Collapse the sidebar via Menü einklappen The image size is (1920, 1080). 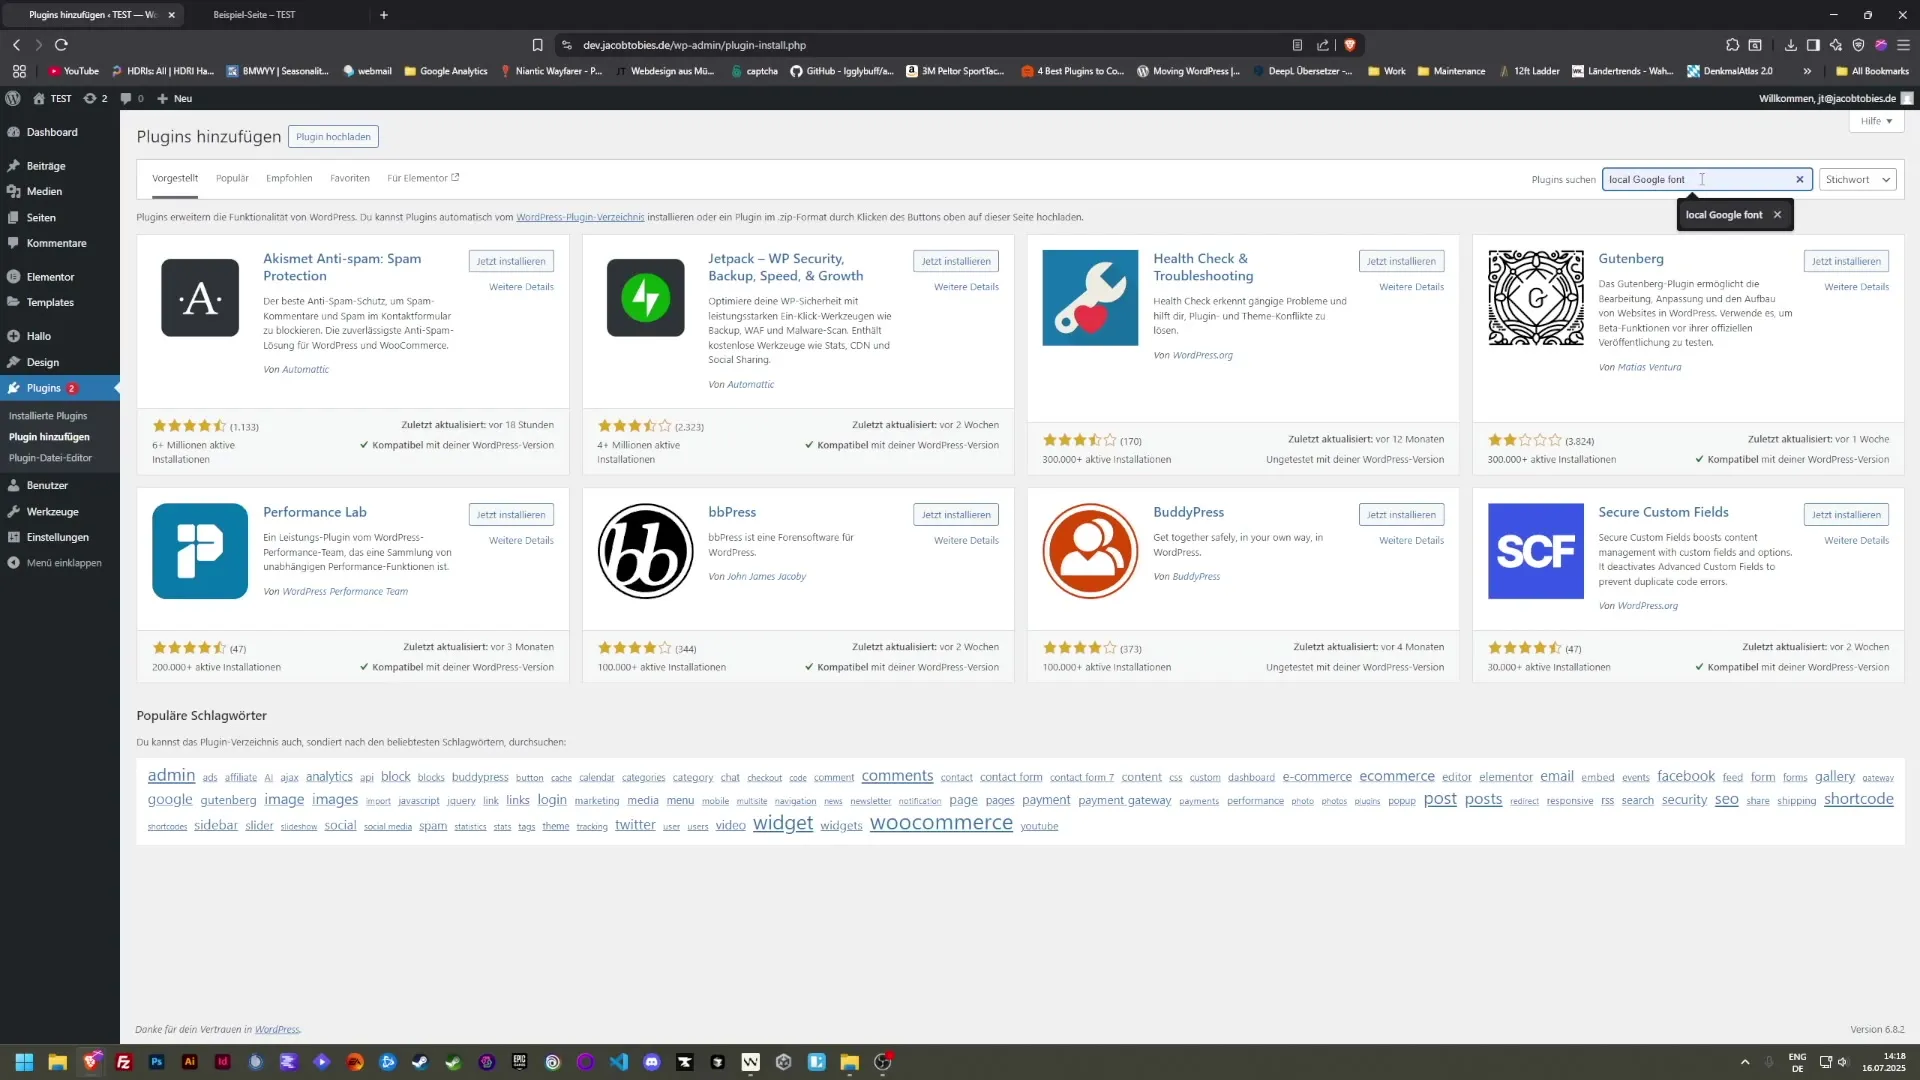point(60,562)
